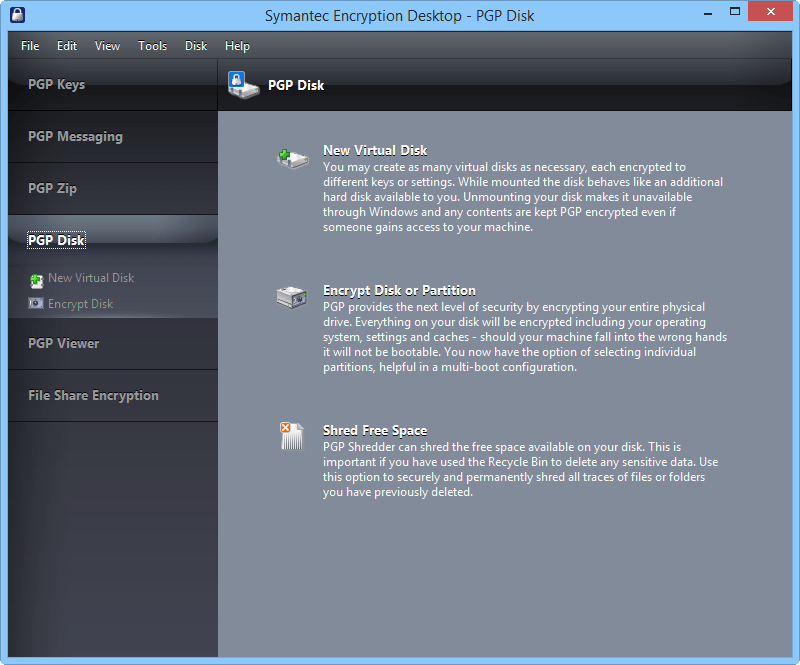Open the Tools menu
This screenshot has width=800, height=665.
coord(152,46)
